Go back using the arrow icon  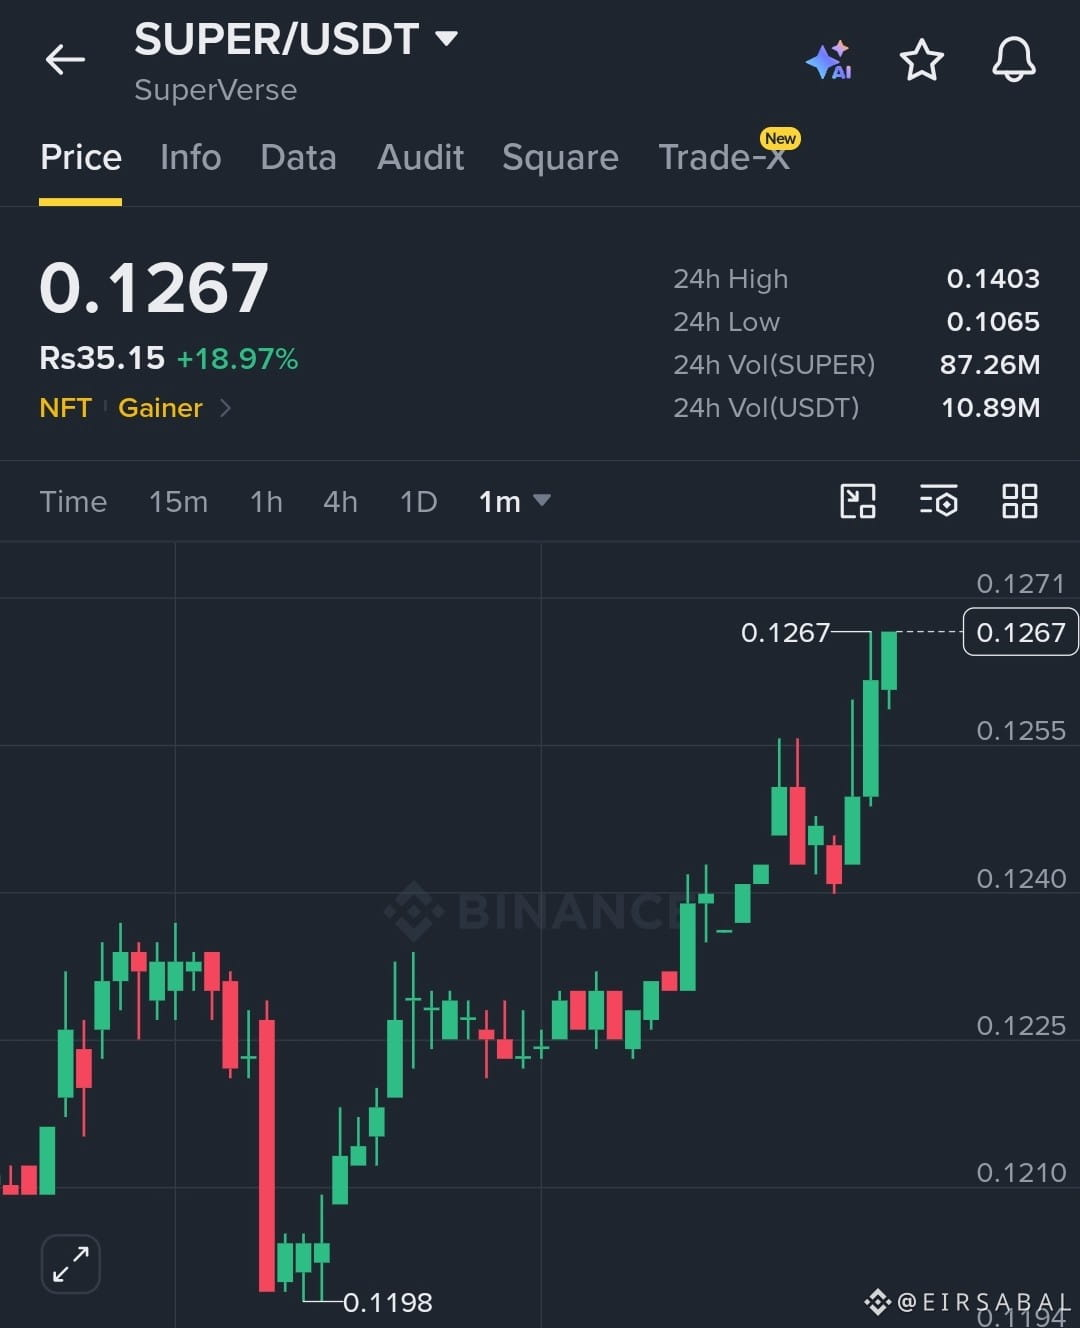pyautogui.click(x=65, y=60)
